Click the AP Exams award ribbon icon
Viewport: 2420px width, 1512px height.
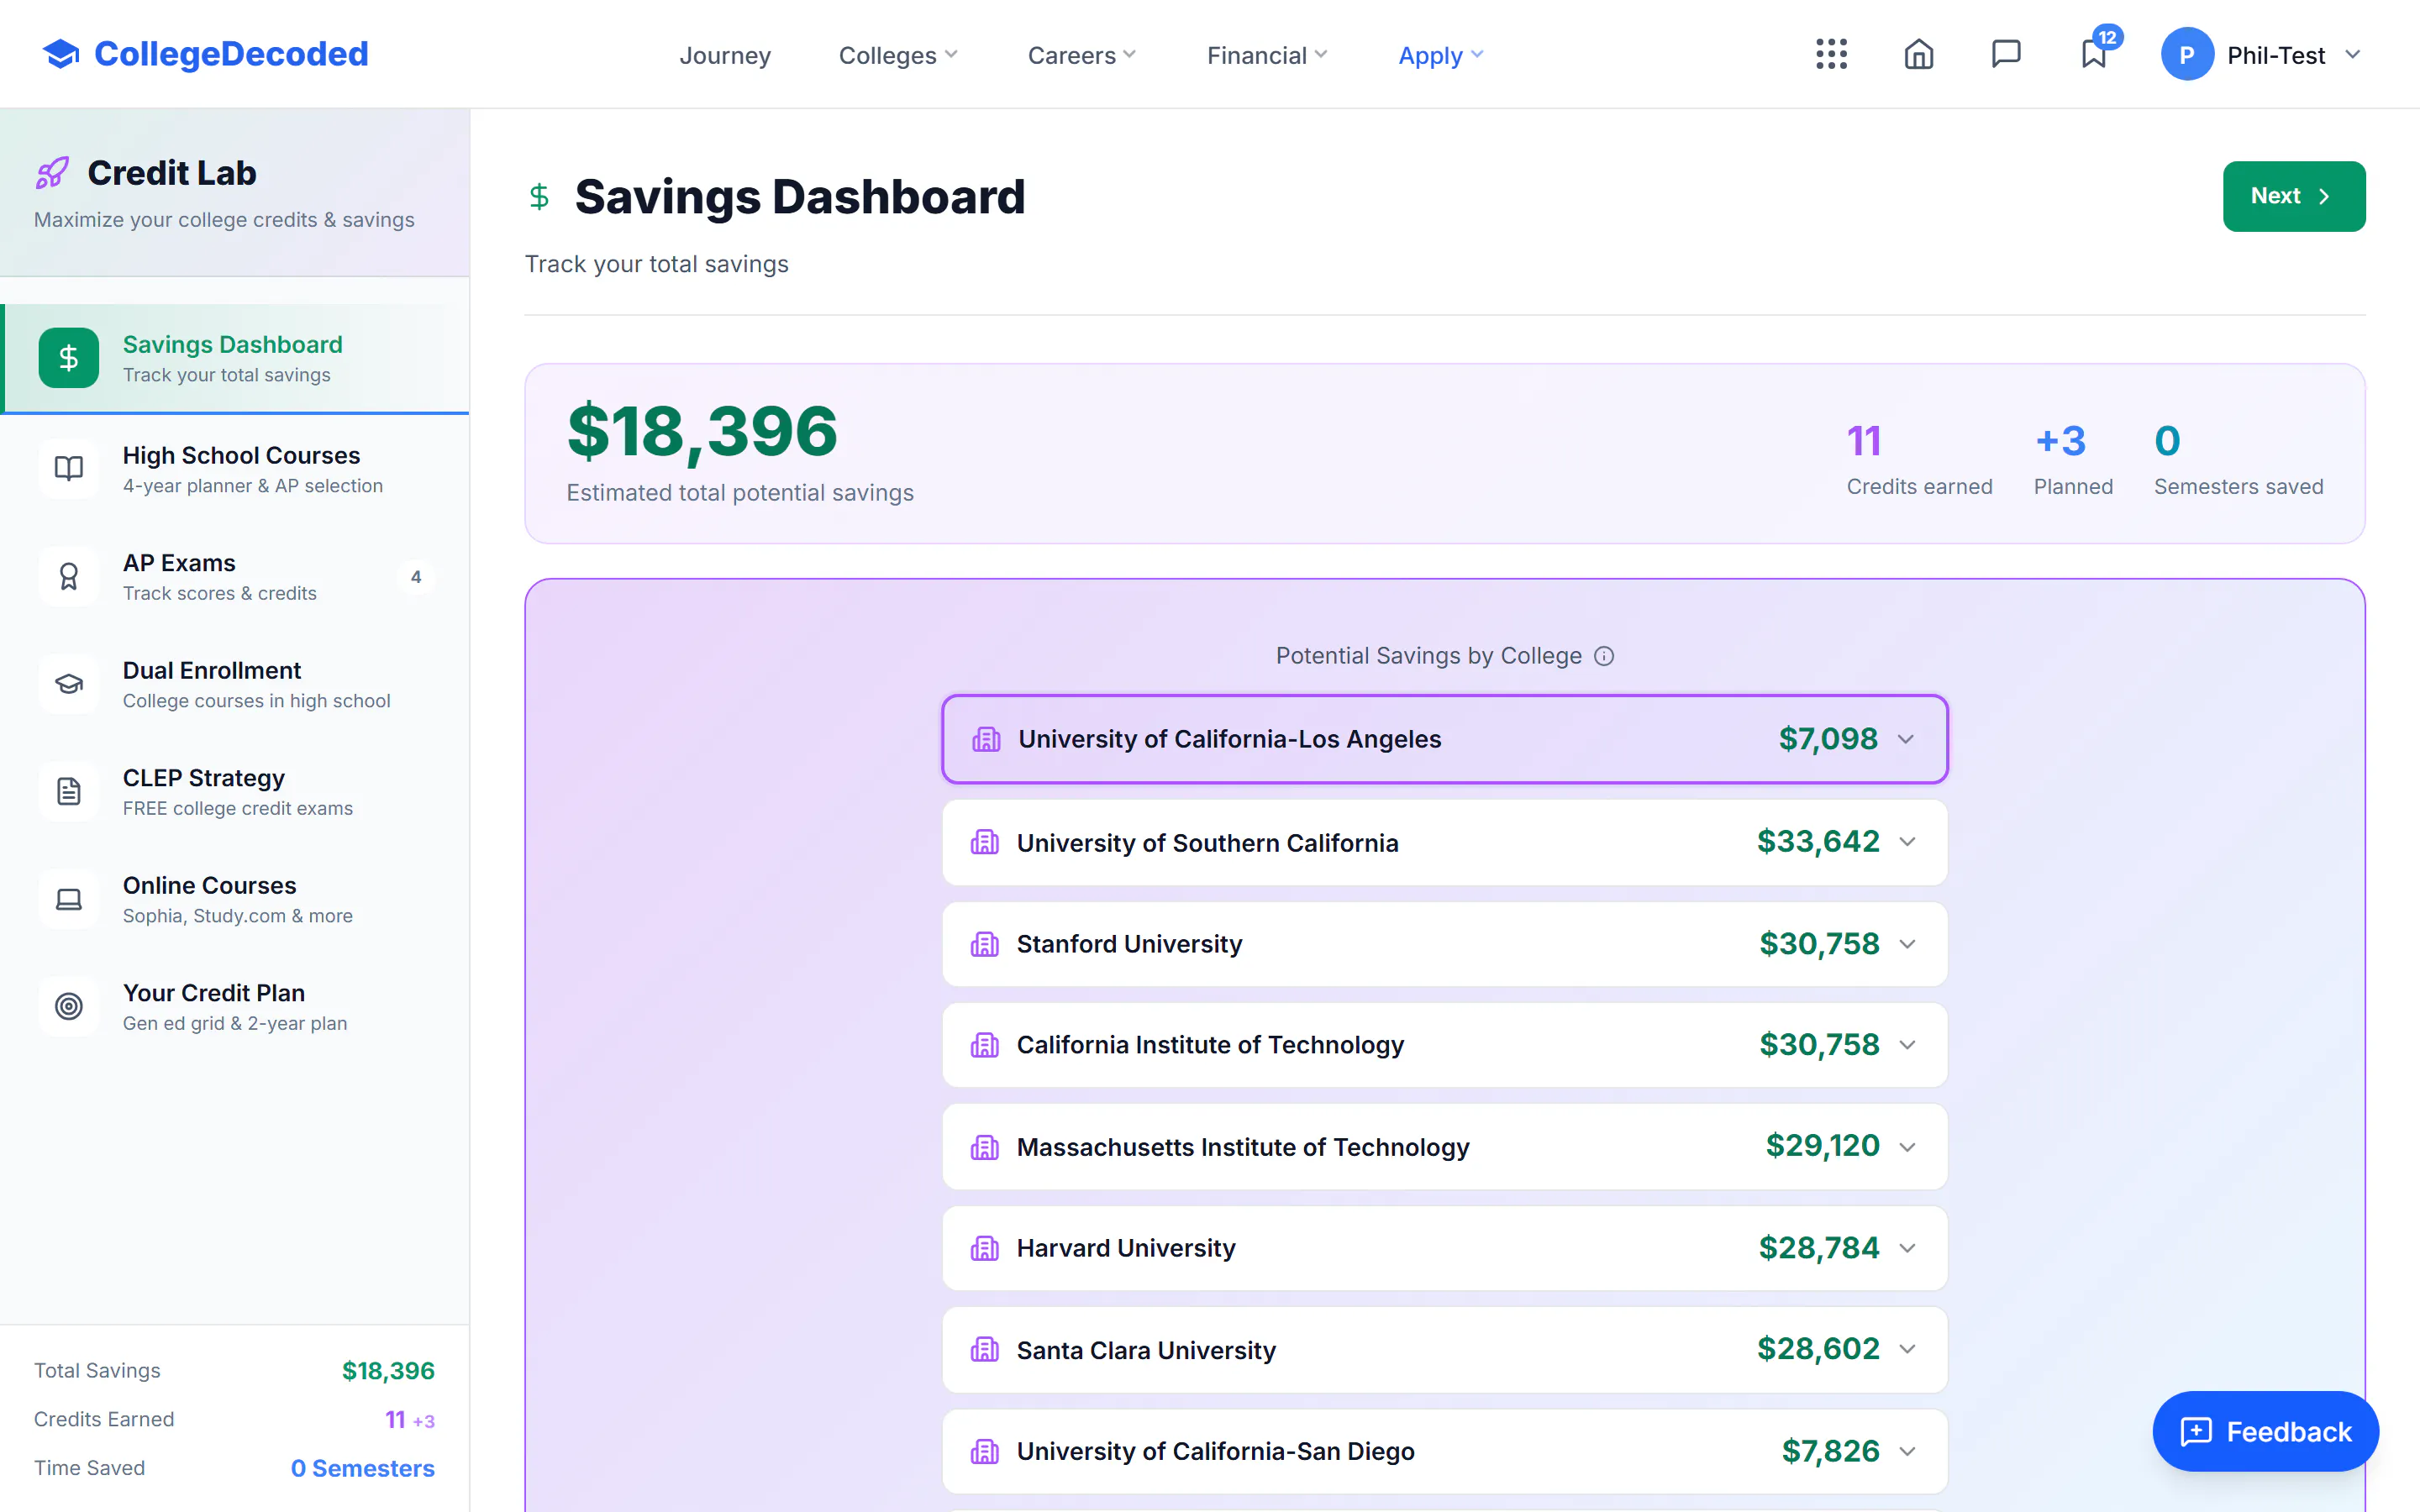tap(69, 576)
